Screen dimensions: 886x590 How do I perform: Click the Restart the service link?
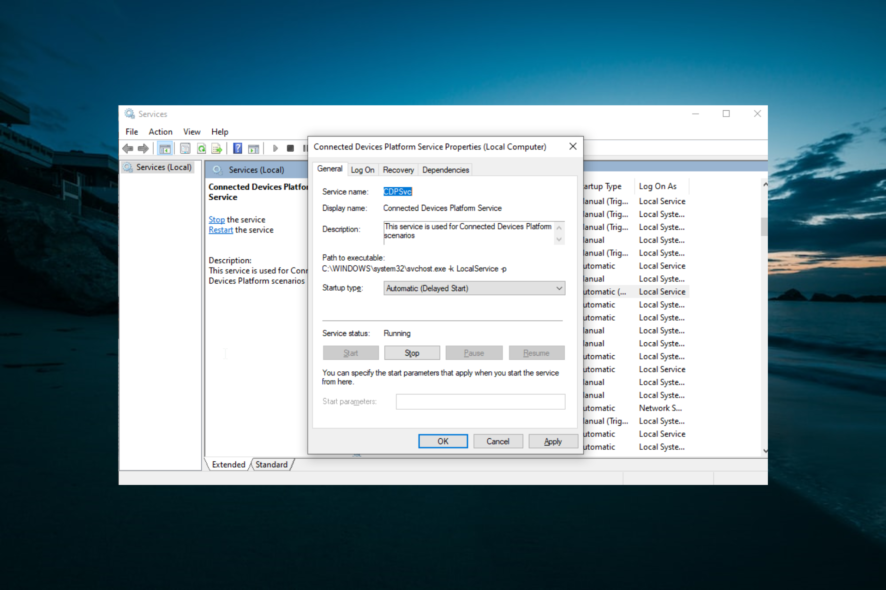click(x=220, y=230)
